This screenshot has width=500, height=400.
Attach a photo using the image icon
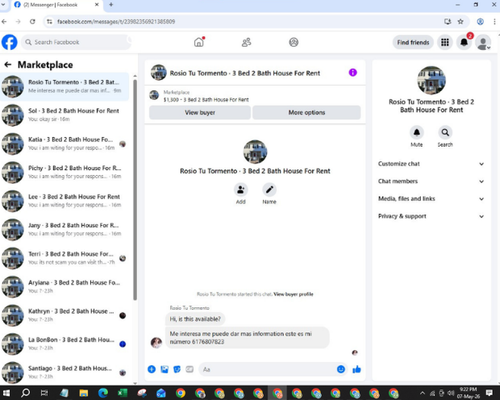[x=164, y=369]
